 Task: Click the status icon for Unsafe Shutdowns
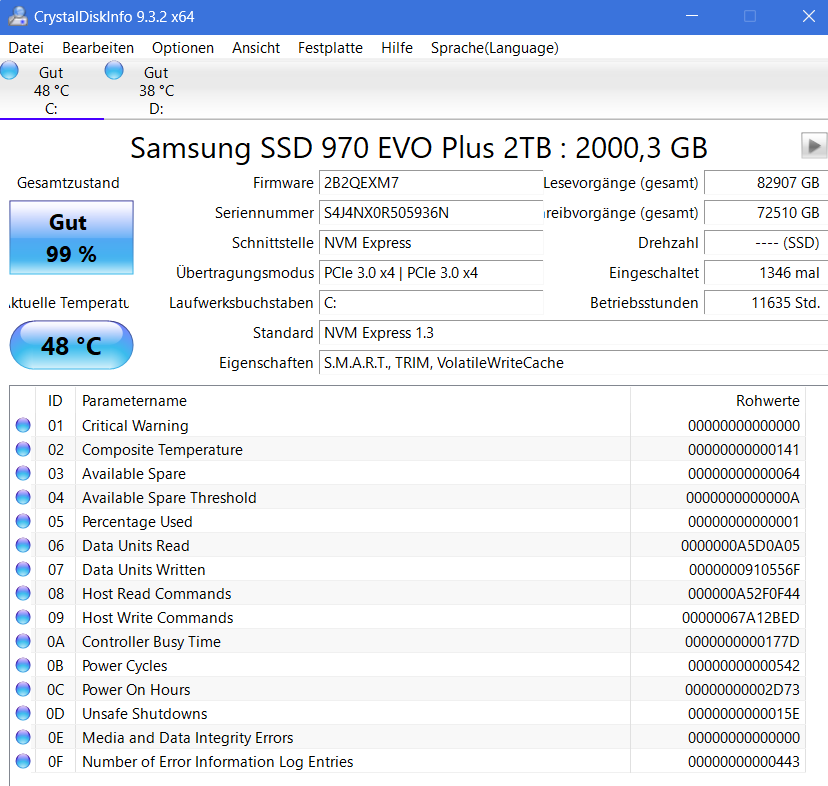tap(23, 714)
